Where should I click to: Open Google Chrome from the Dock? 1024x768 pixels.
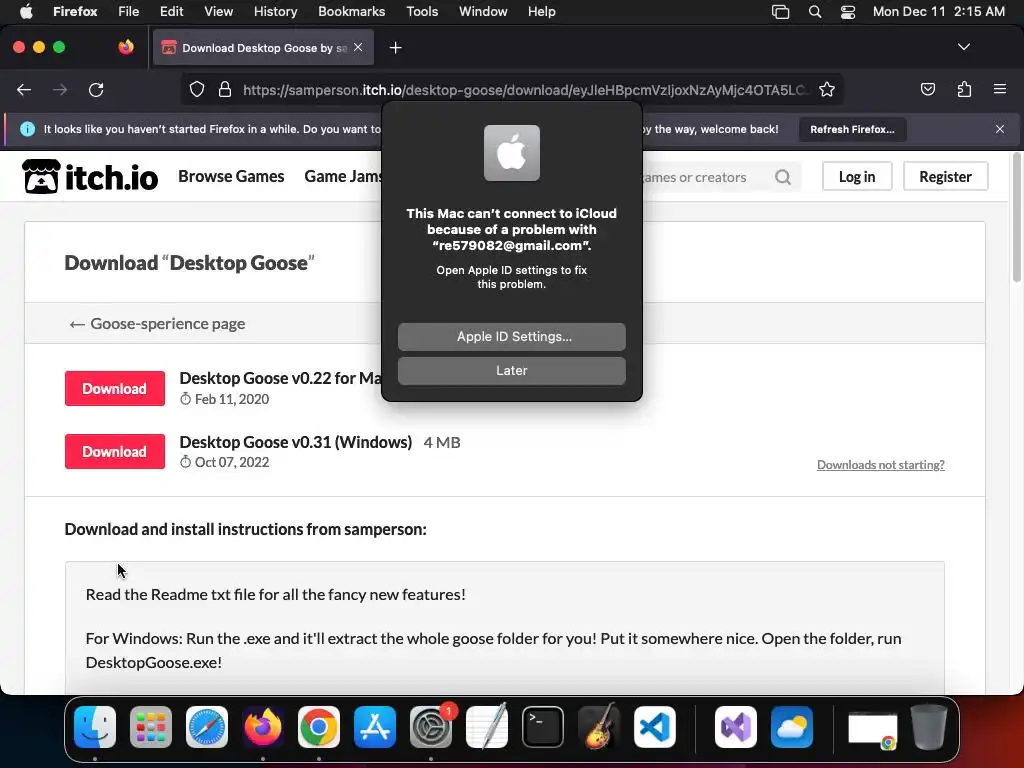tap(319, 727)
